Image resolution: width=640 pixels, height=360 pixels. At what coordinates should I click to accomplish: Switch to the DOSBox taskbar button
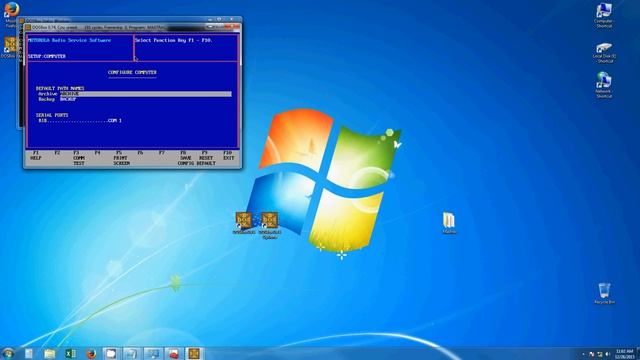[194, 353]
